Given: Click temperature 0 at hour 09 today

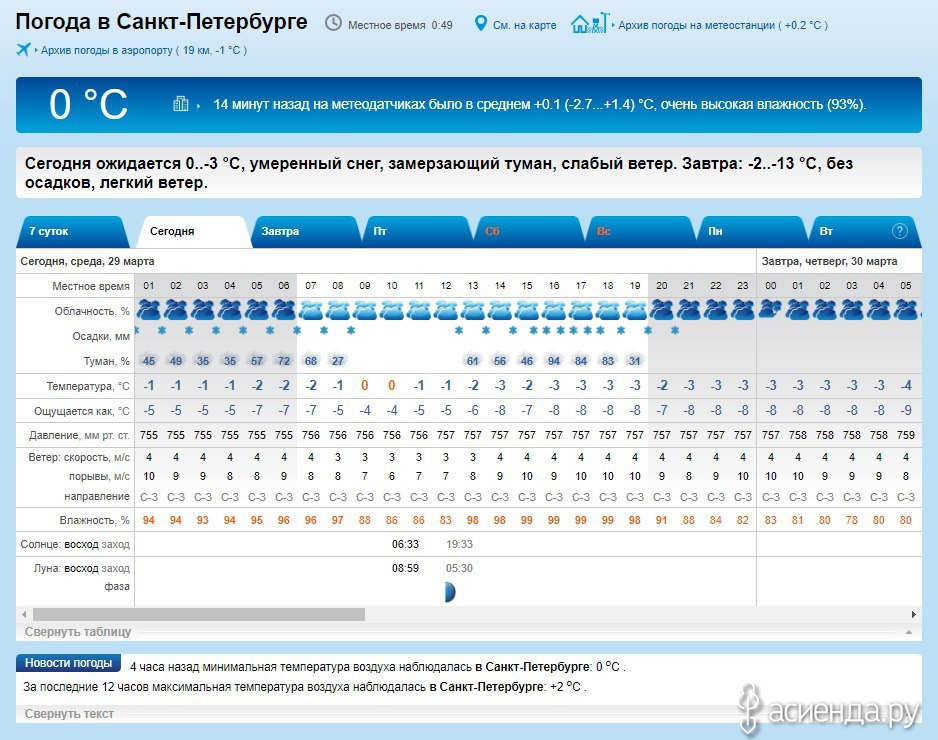Looking at the screenshot, I should tap(365, 386).
